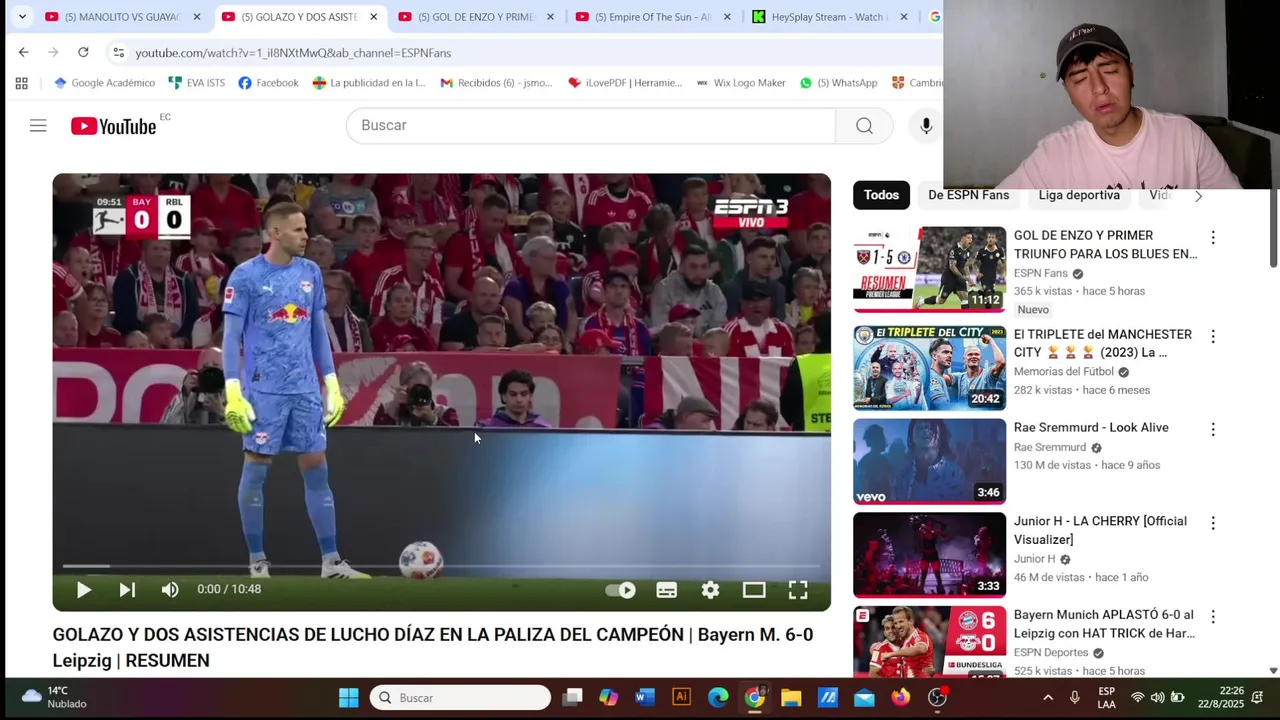Open Google Académico bookmark
The height and width of the screenshot is (720, 1280).
(104, 83)
